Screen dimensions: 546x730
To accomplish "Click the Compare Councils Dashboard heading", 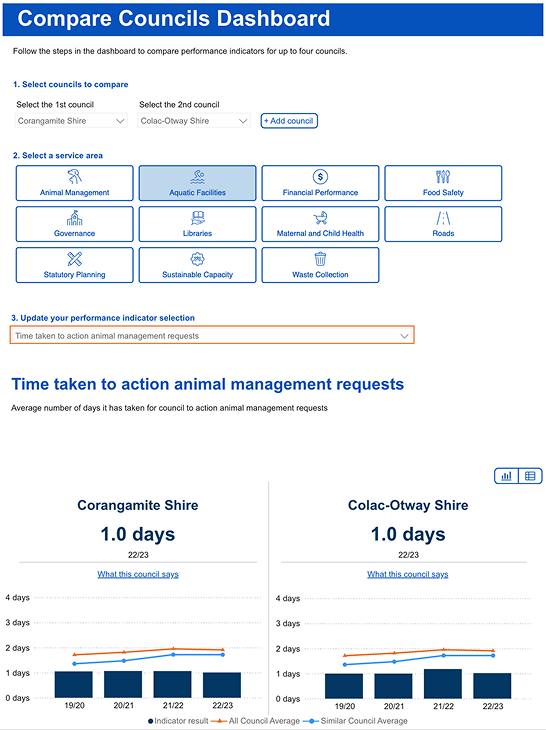I will coord(174,19).
